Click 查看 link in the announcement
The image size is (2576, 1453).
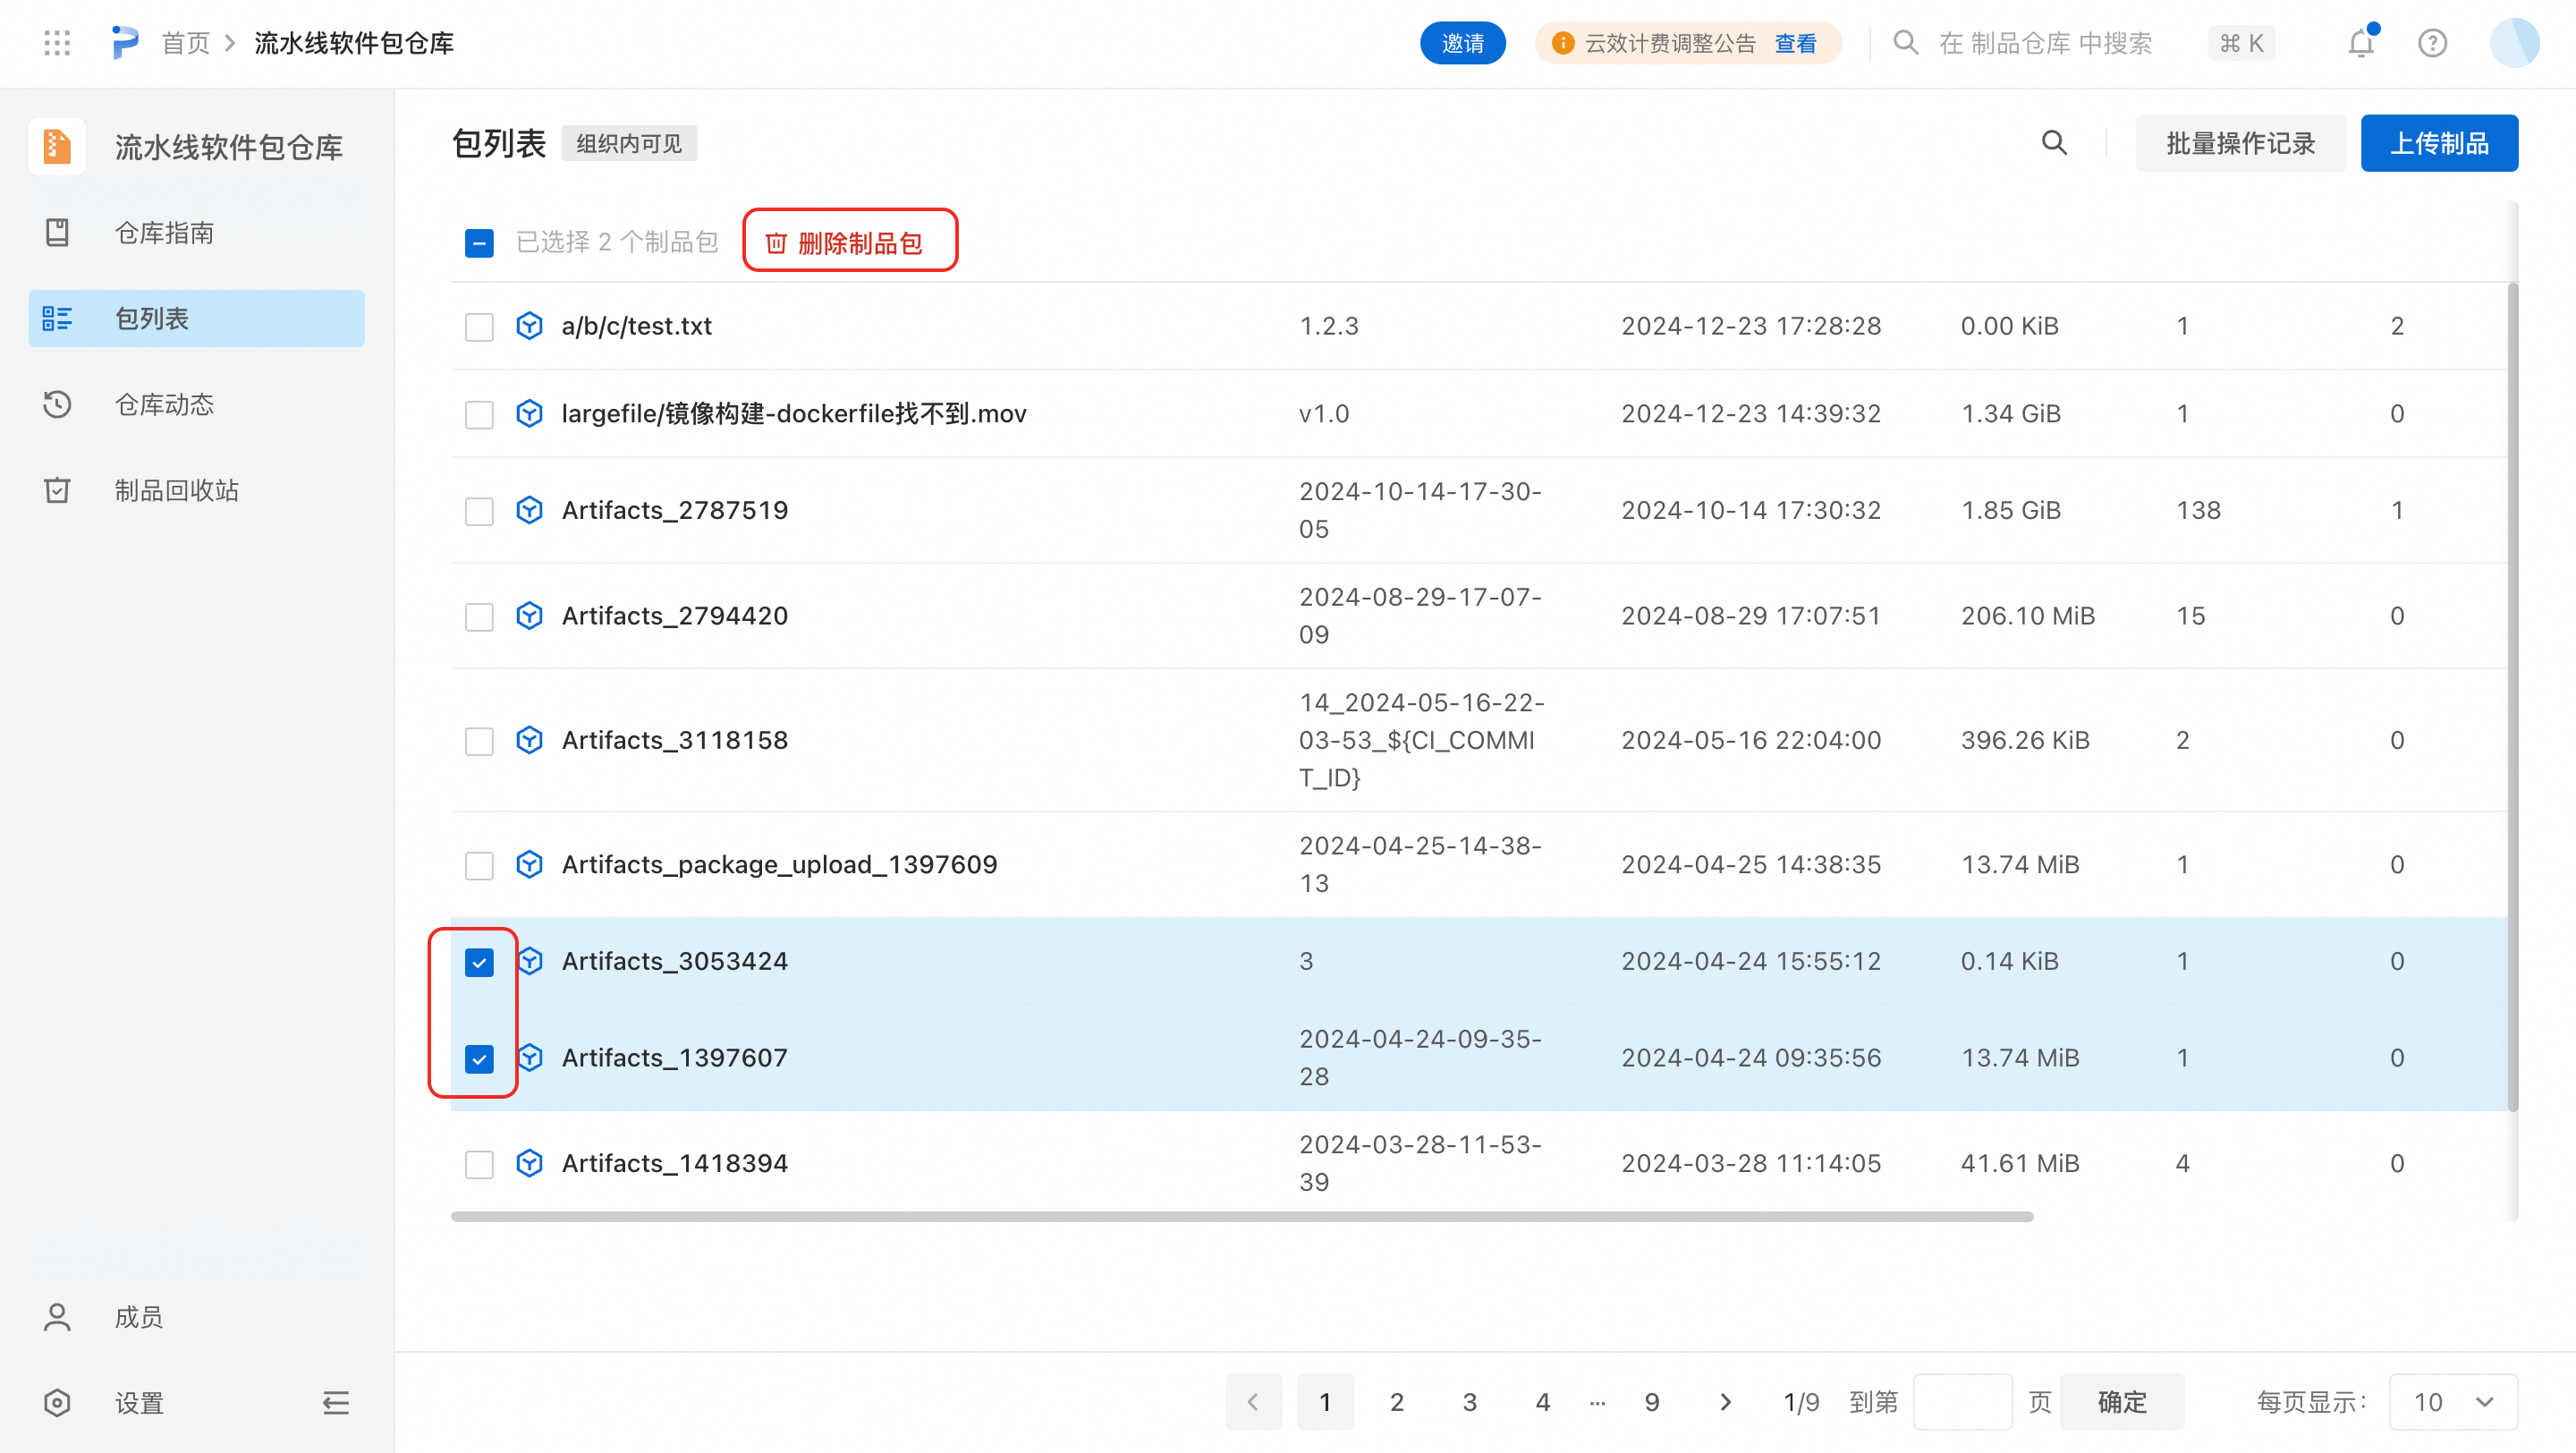click(x=1795, y=43)
